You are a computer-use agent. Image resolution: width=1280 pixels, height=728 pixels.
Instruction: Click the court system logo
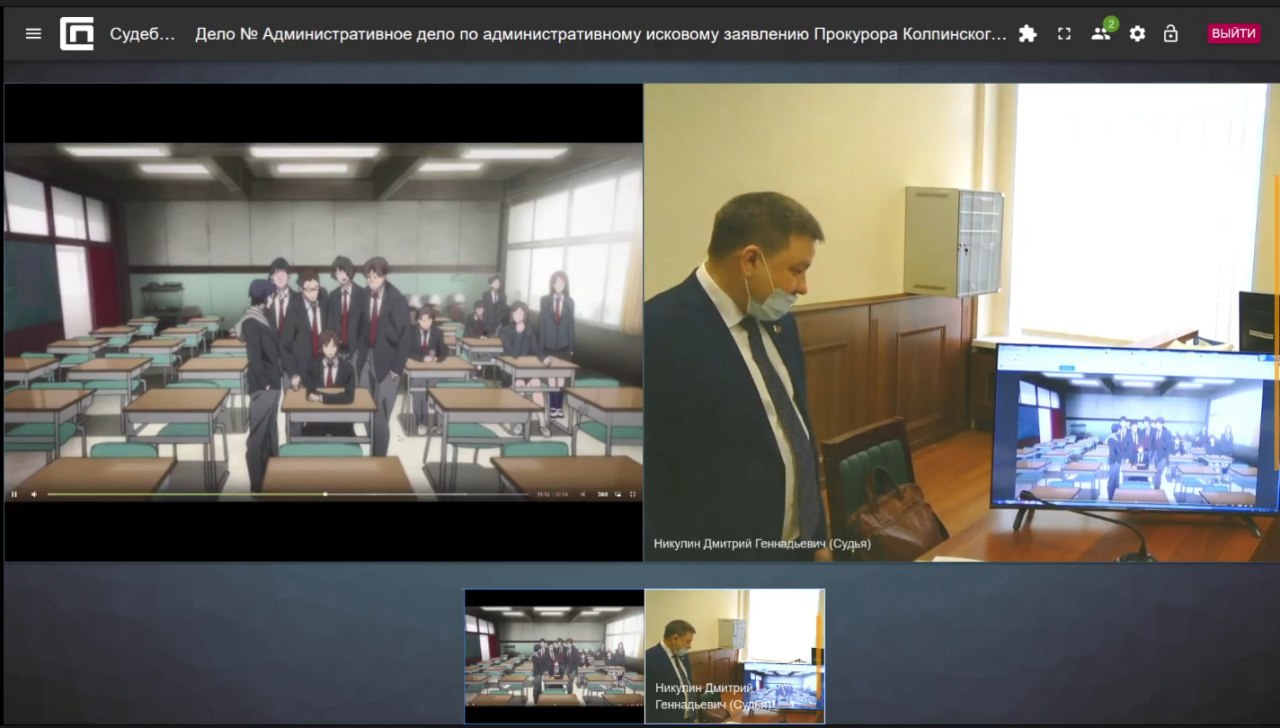(x=77, y=33)
